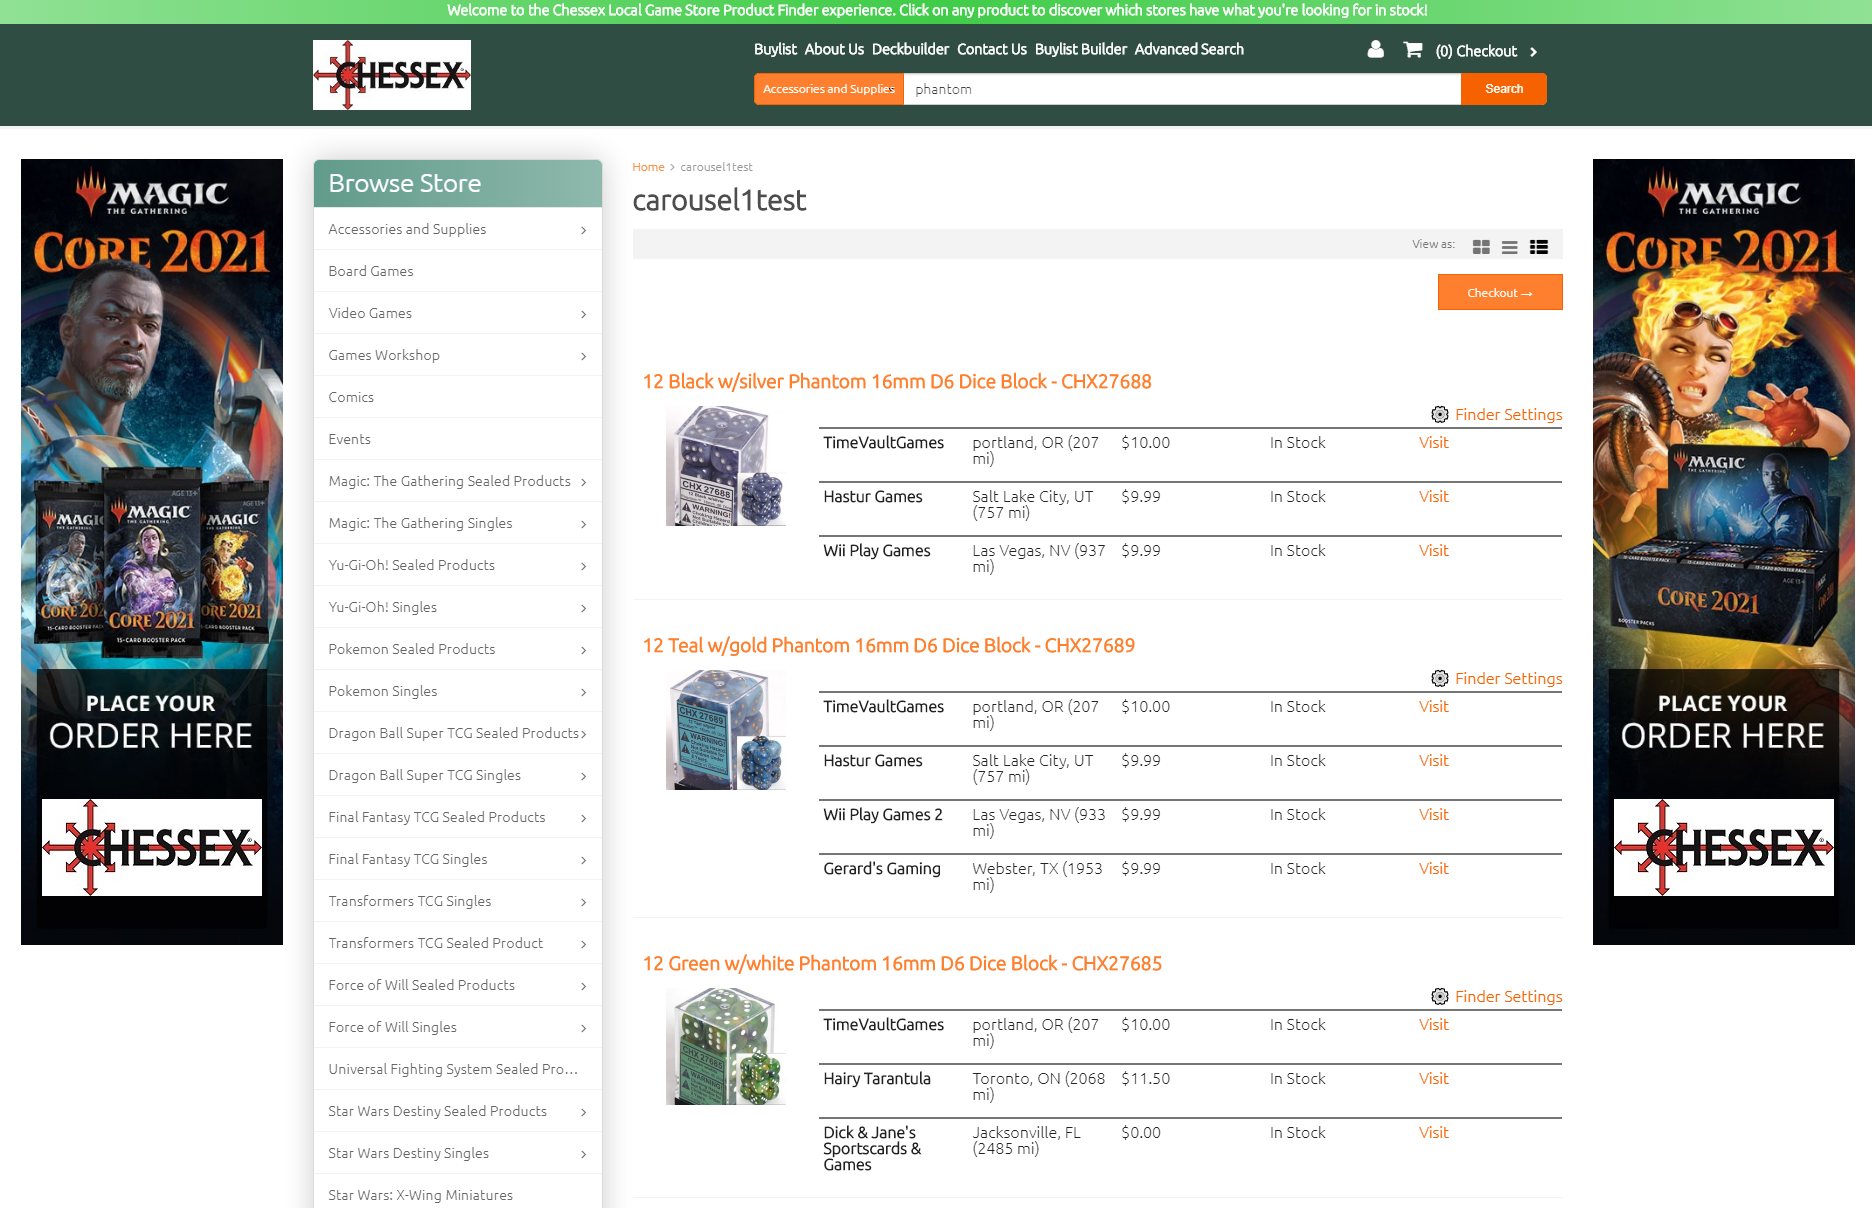The image size is (1872, 1208).
Task: Expand Accessories and Supplies sidebar category
Action: (x=583, y=230)
